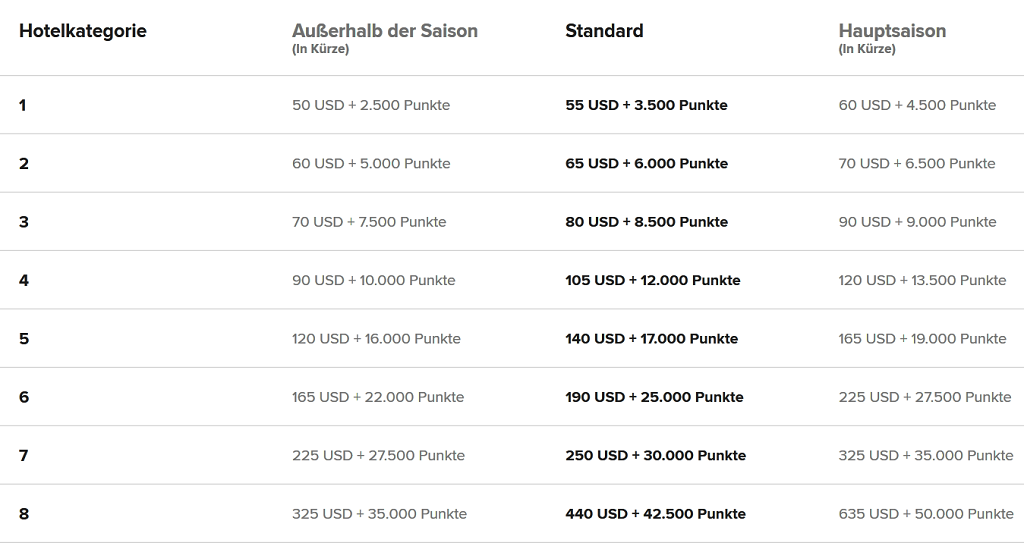Select the 250 USD + 30.000 Punkte rate
The image size is (1024, 546).
pos(655,455)
